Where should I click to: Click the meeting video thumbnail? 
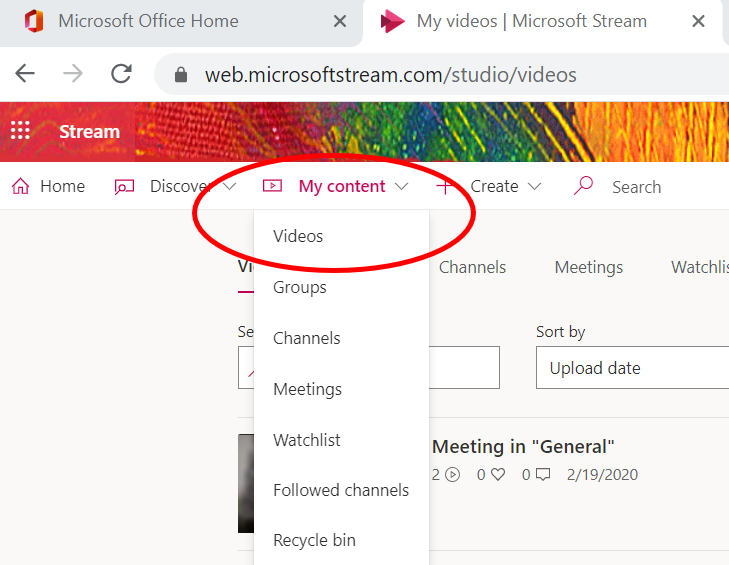pyautogui.click(x=246, y=483)
